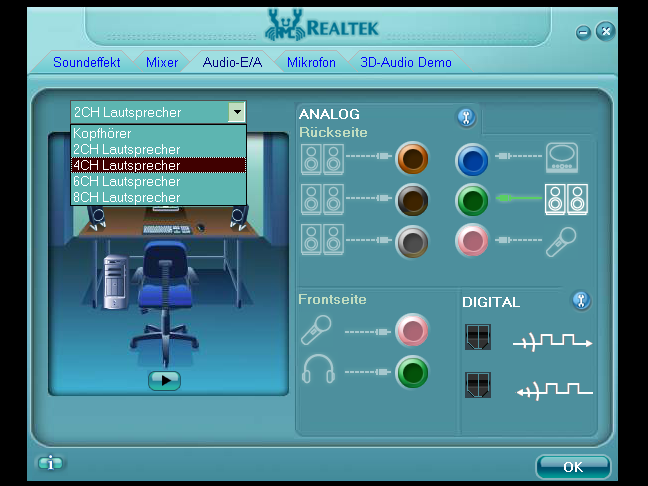Viewport: 648px width, 486px height.
Task: Play the speaker test with play button
Action: pyautogui.click(x=164, y=381)
